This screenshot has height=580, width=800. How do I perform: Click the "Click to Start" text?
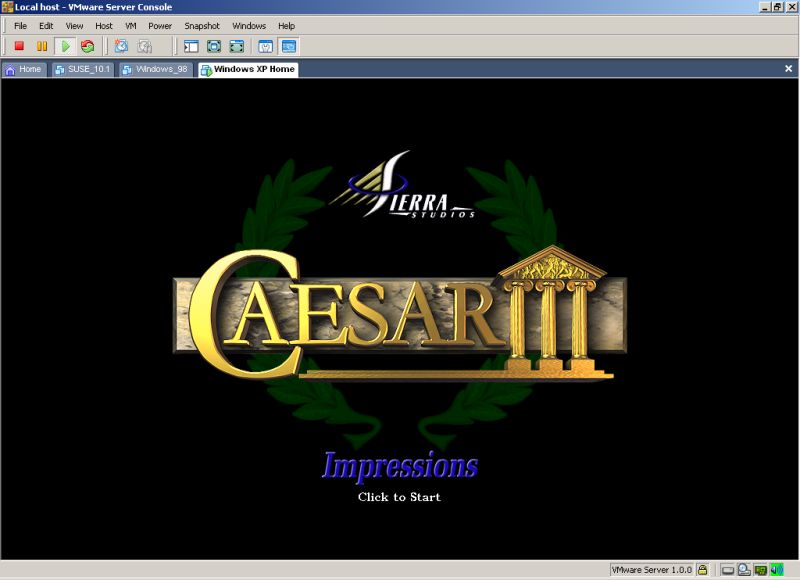[399, 497]
